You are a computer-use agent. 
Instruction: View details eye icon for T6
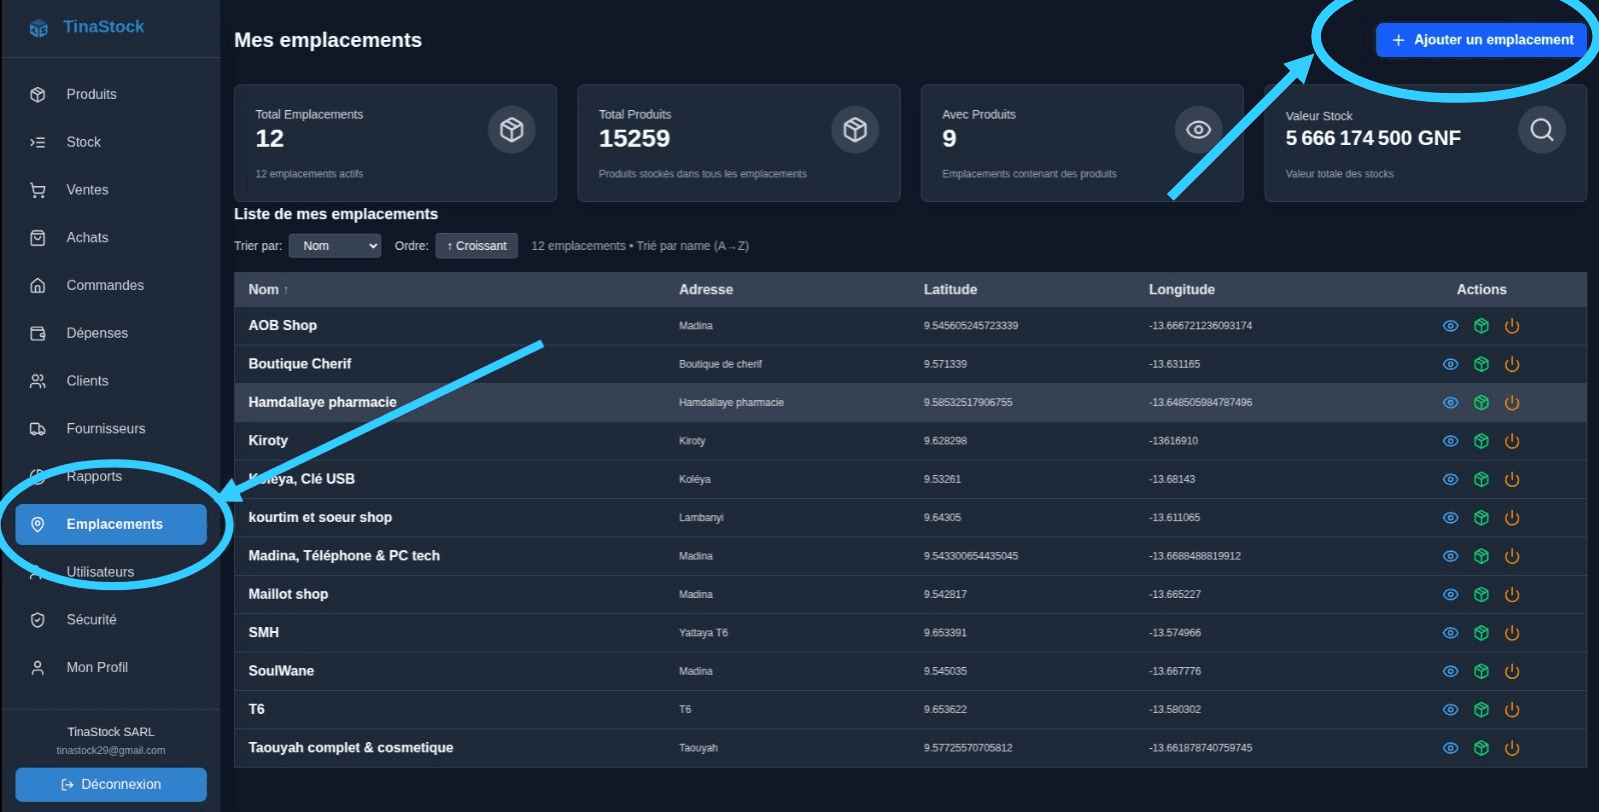click(x=1450, y=710)
